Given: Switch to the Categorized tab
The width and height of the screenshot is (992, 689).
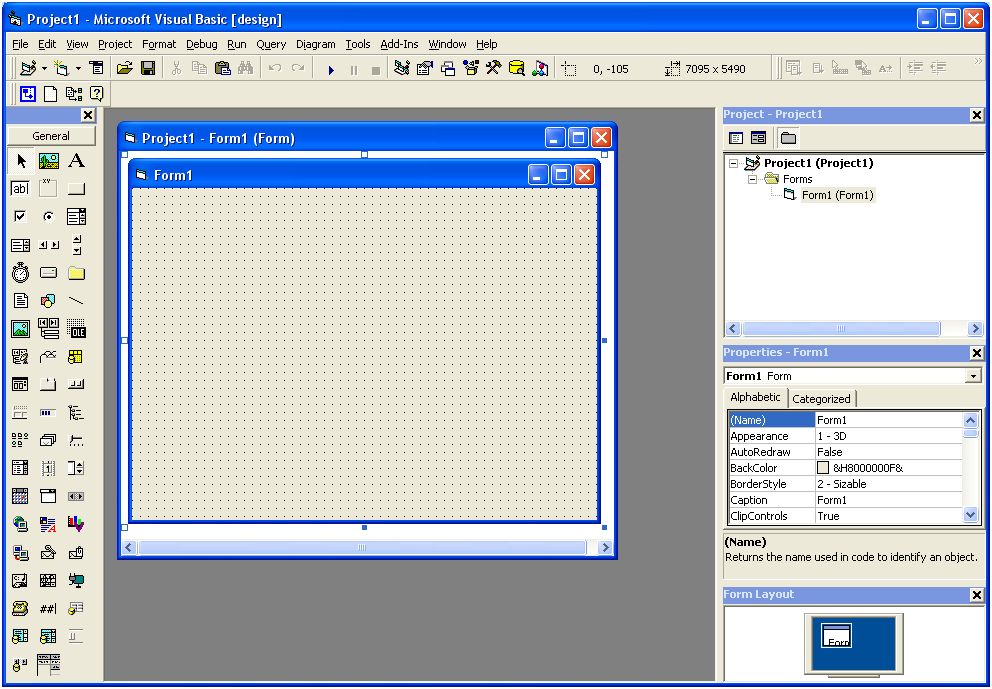Looking at the screenshot, I should [x=821, y=399].
